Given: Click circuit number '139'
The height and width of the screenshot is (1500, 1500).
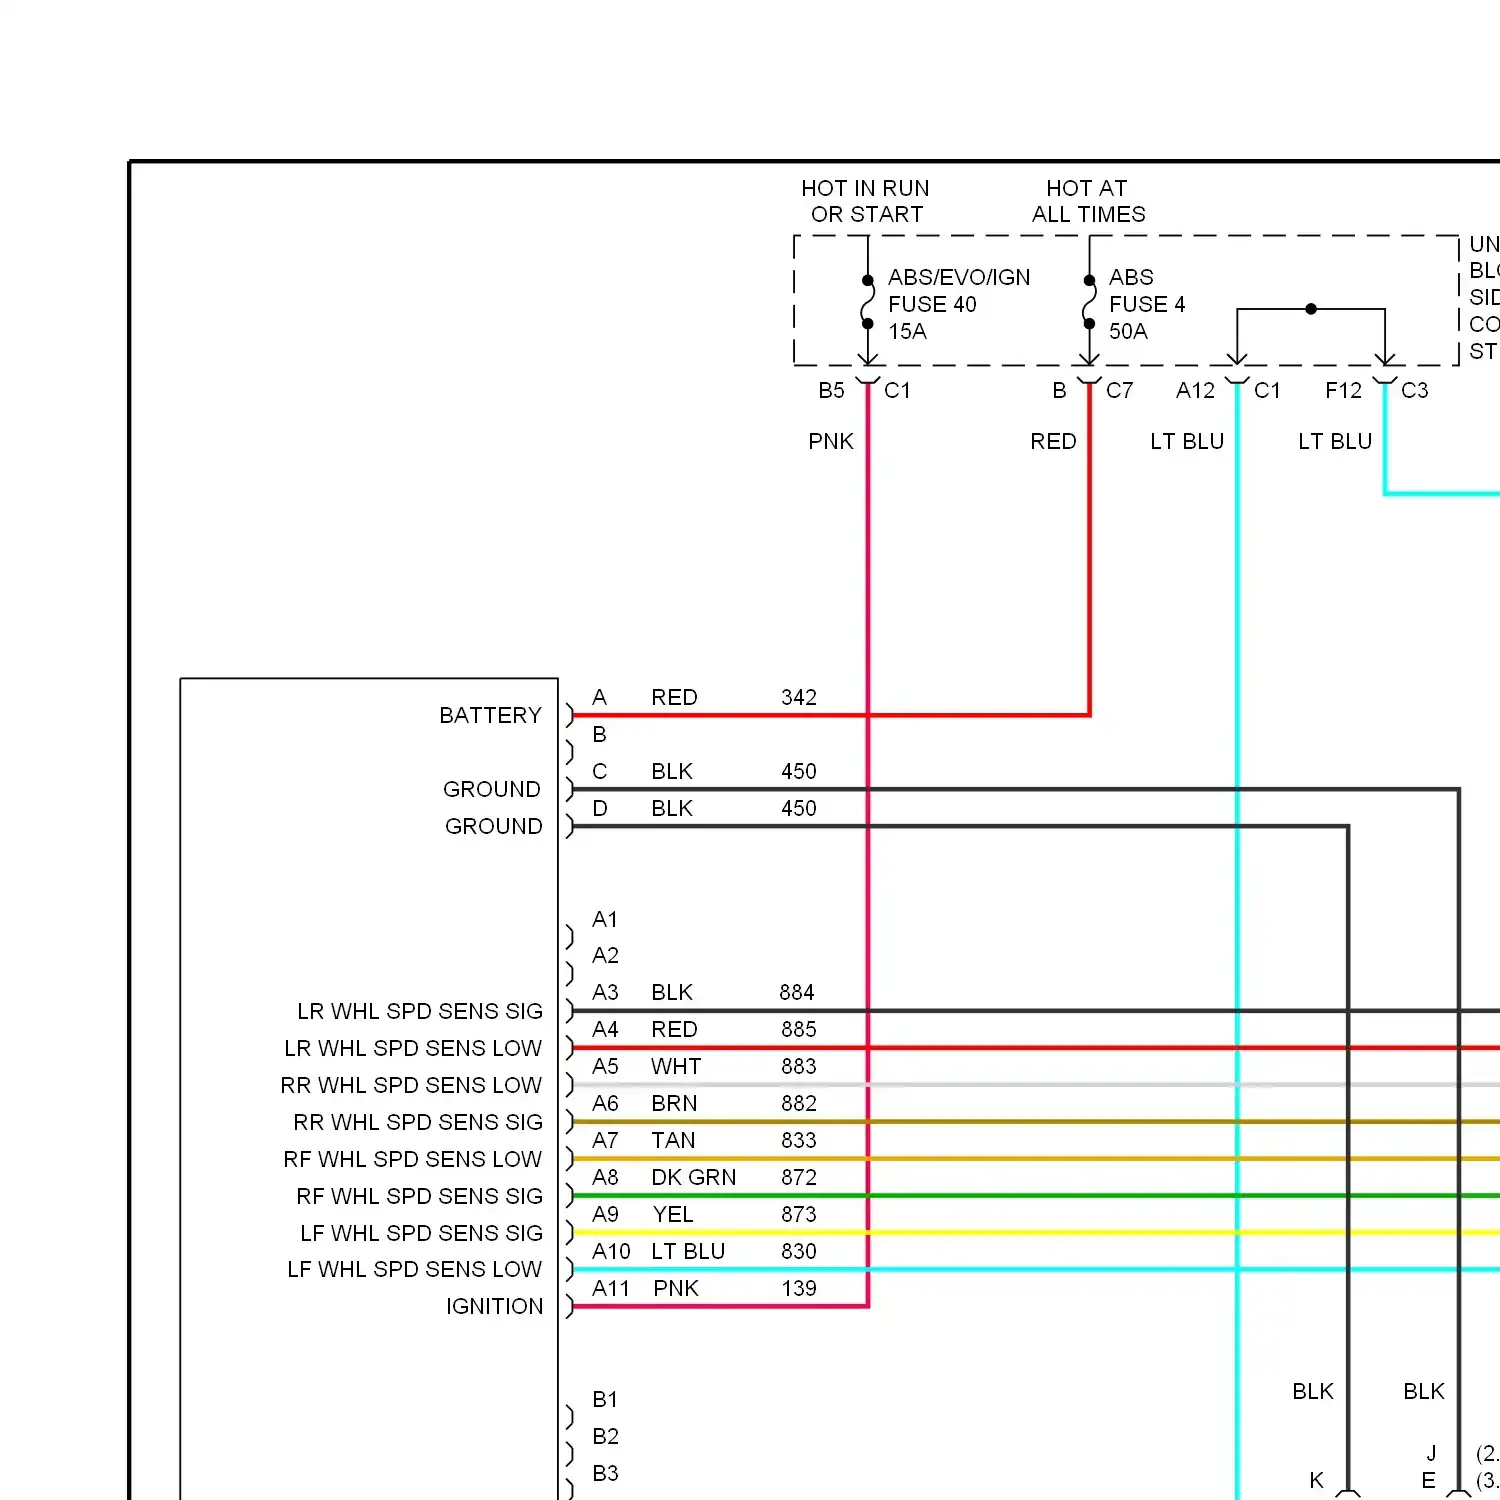Looking at the screenshot, I should [799, 1288].
